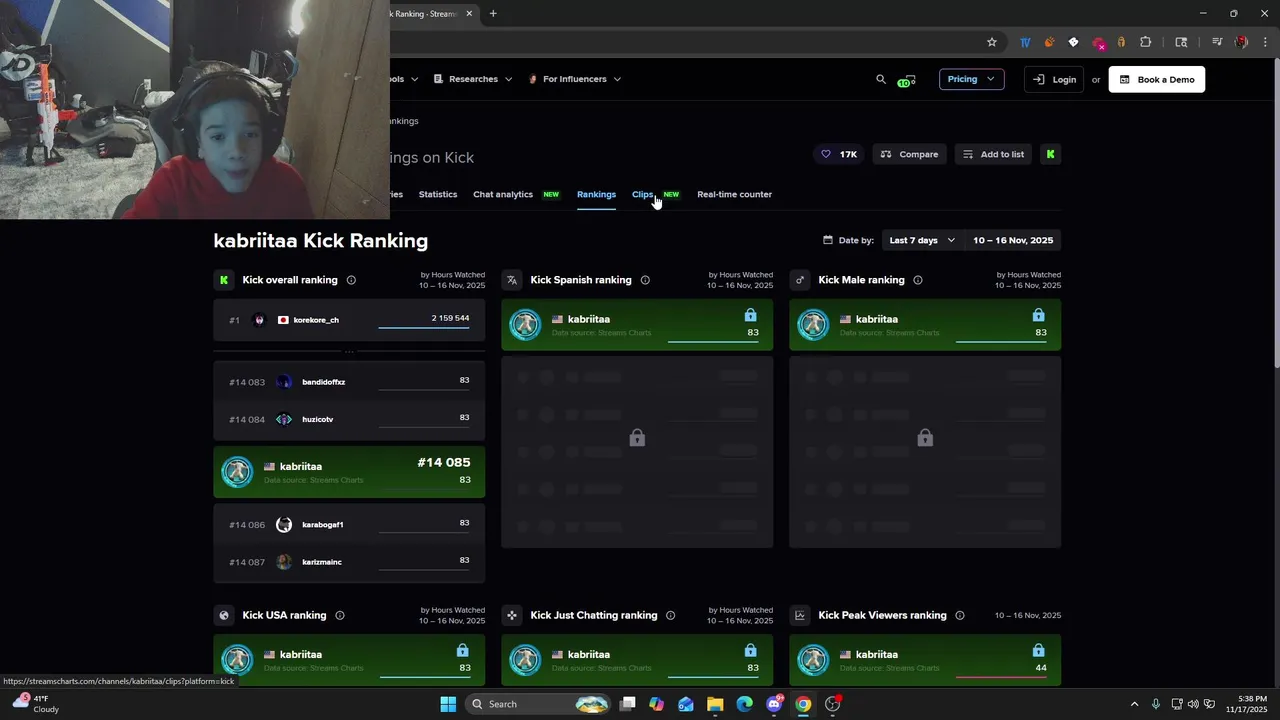Click the Add to list button

pos(993,154)
